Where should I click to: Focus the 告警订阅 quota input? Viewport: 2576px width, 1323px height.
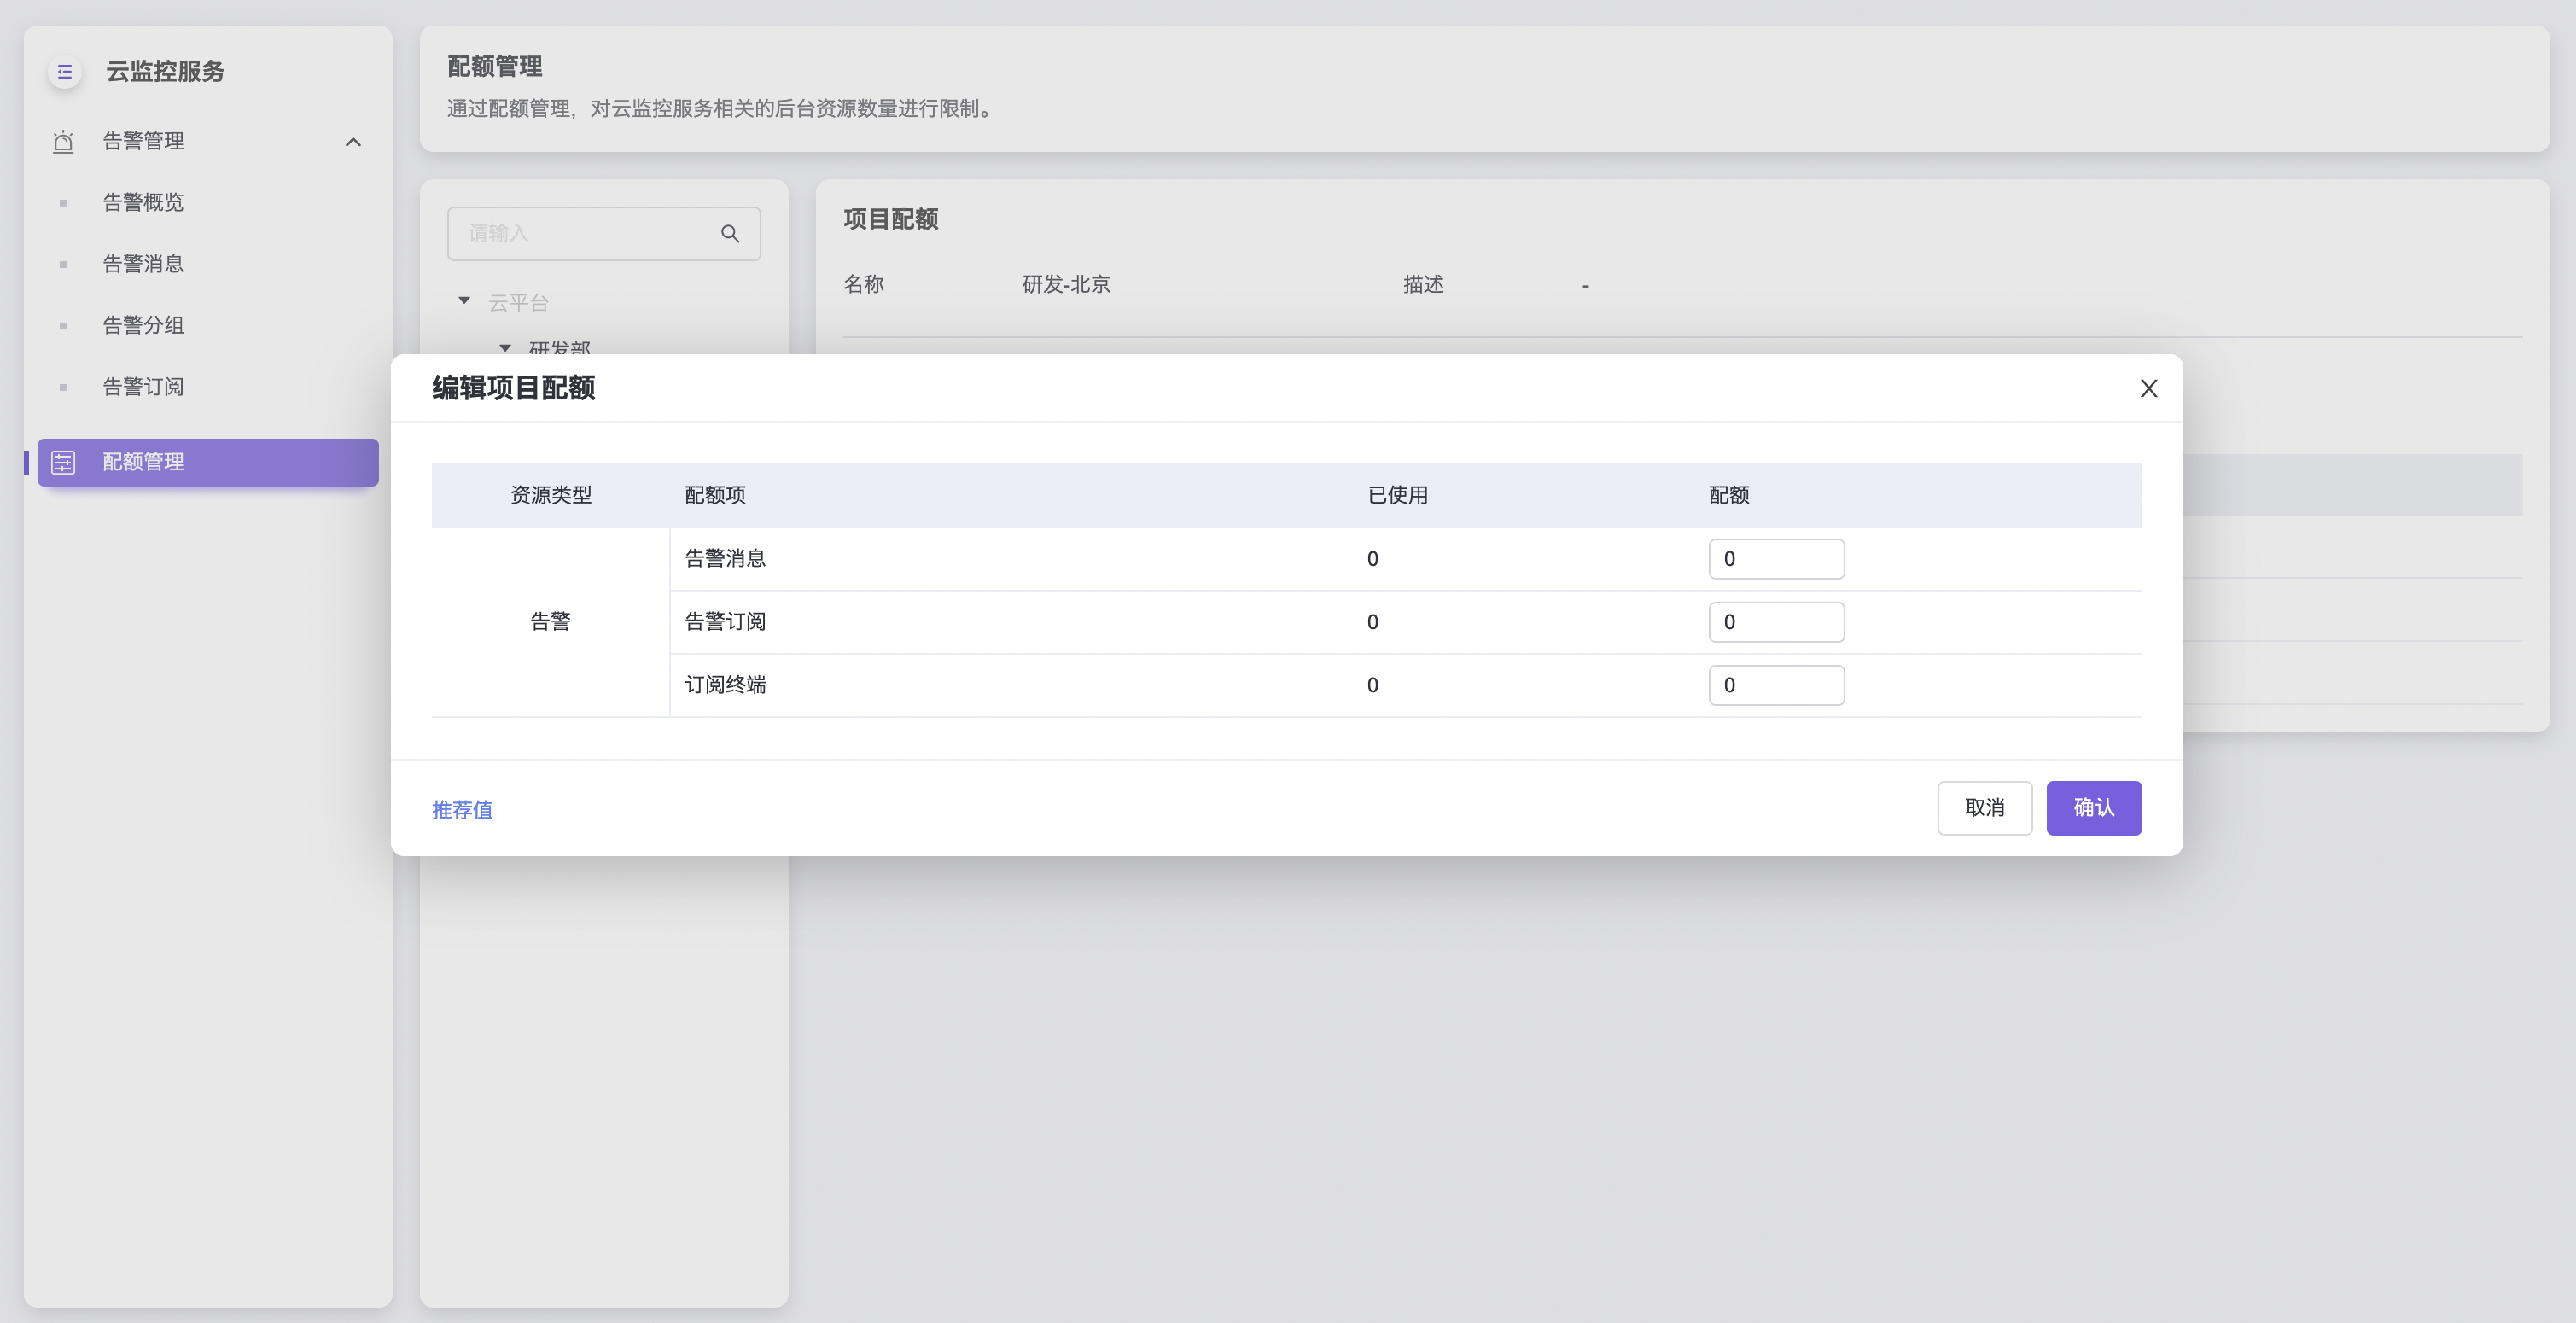tap(1776, 622)
